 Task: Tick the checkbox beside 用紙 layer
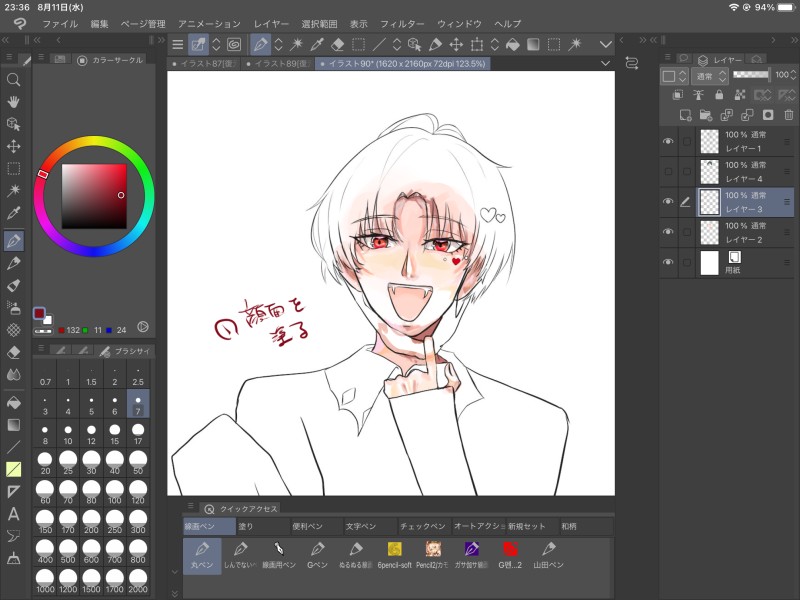pyautogui.click(x=687, y=262)
